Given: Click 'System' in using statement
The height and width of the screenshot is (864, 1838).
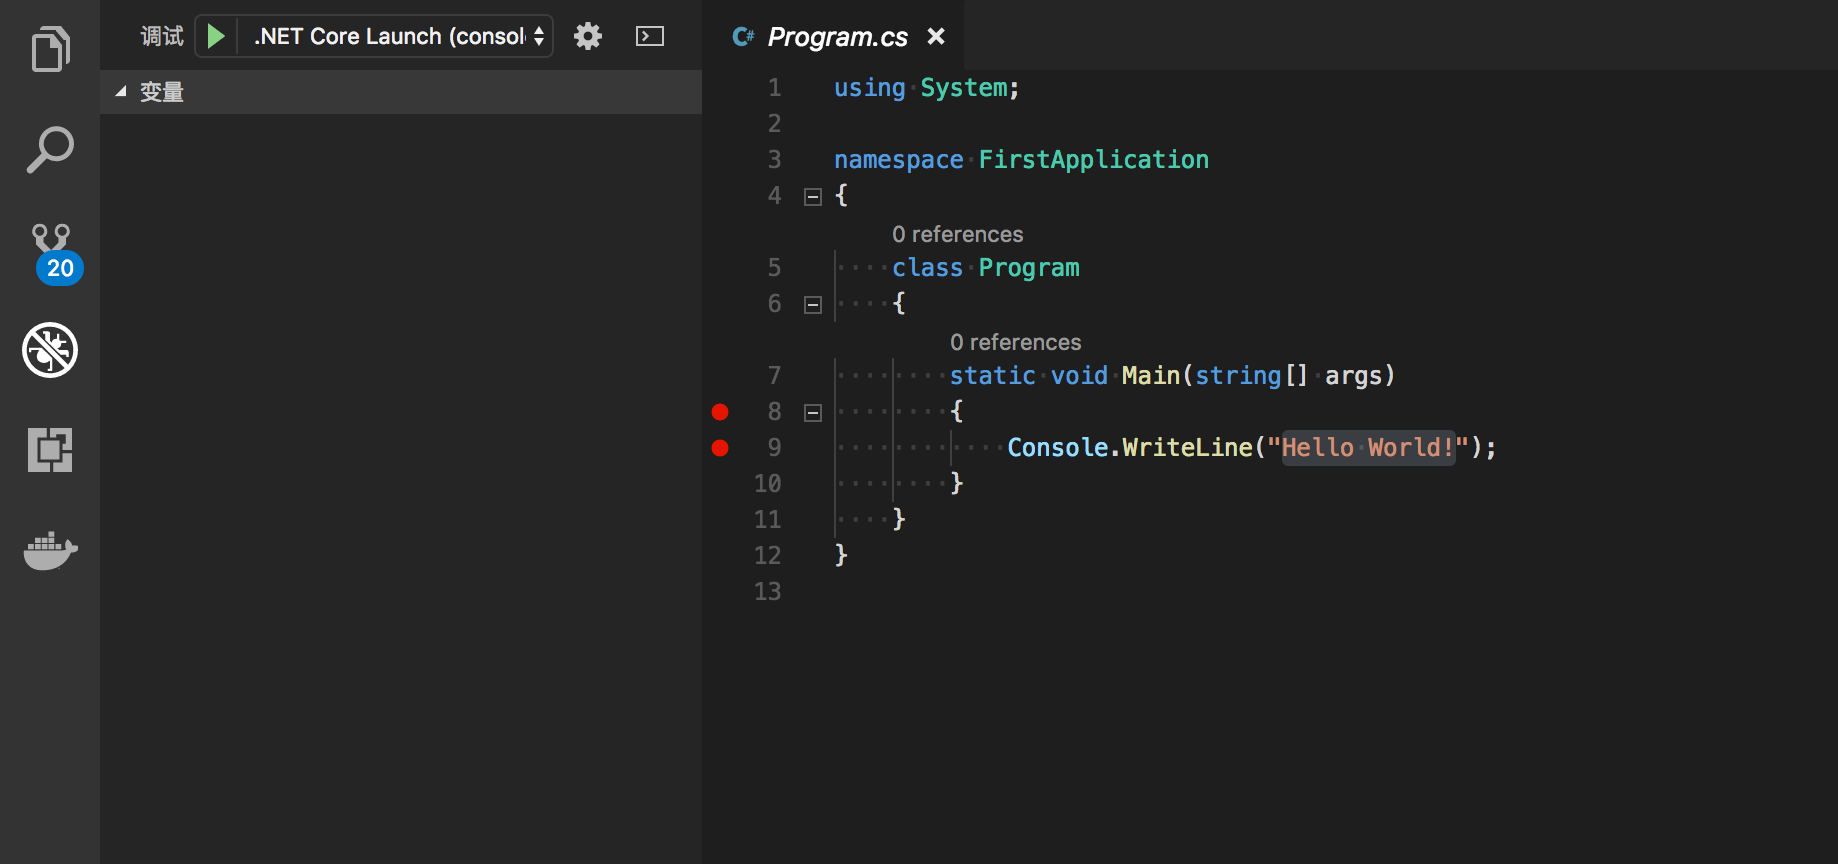Looking at the screenshot, I should 964,88.
